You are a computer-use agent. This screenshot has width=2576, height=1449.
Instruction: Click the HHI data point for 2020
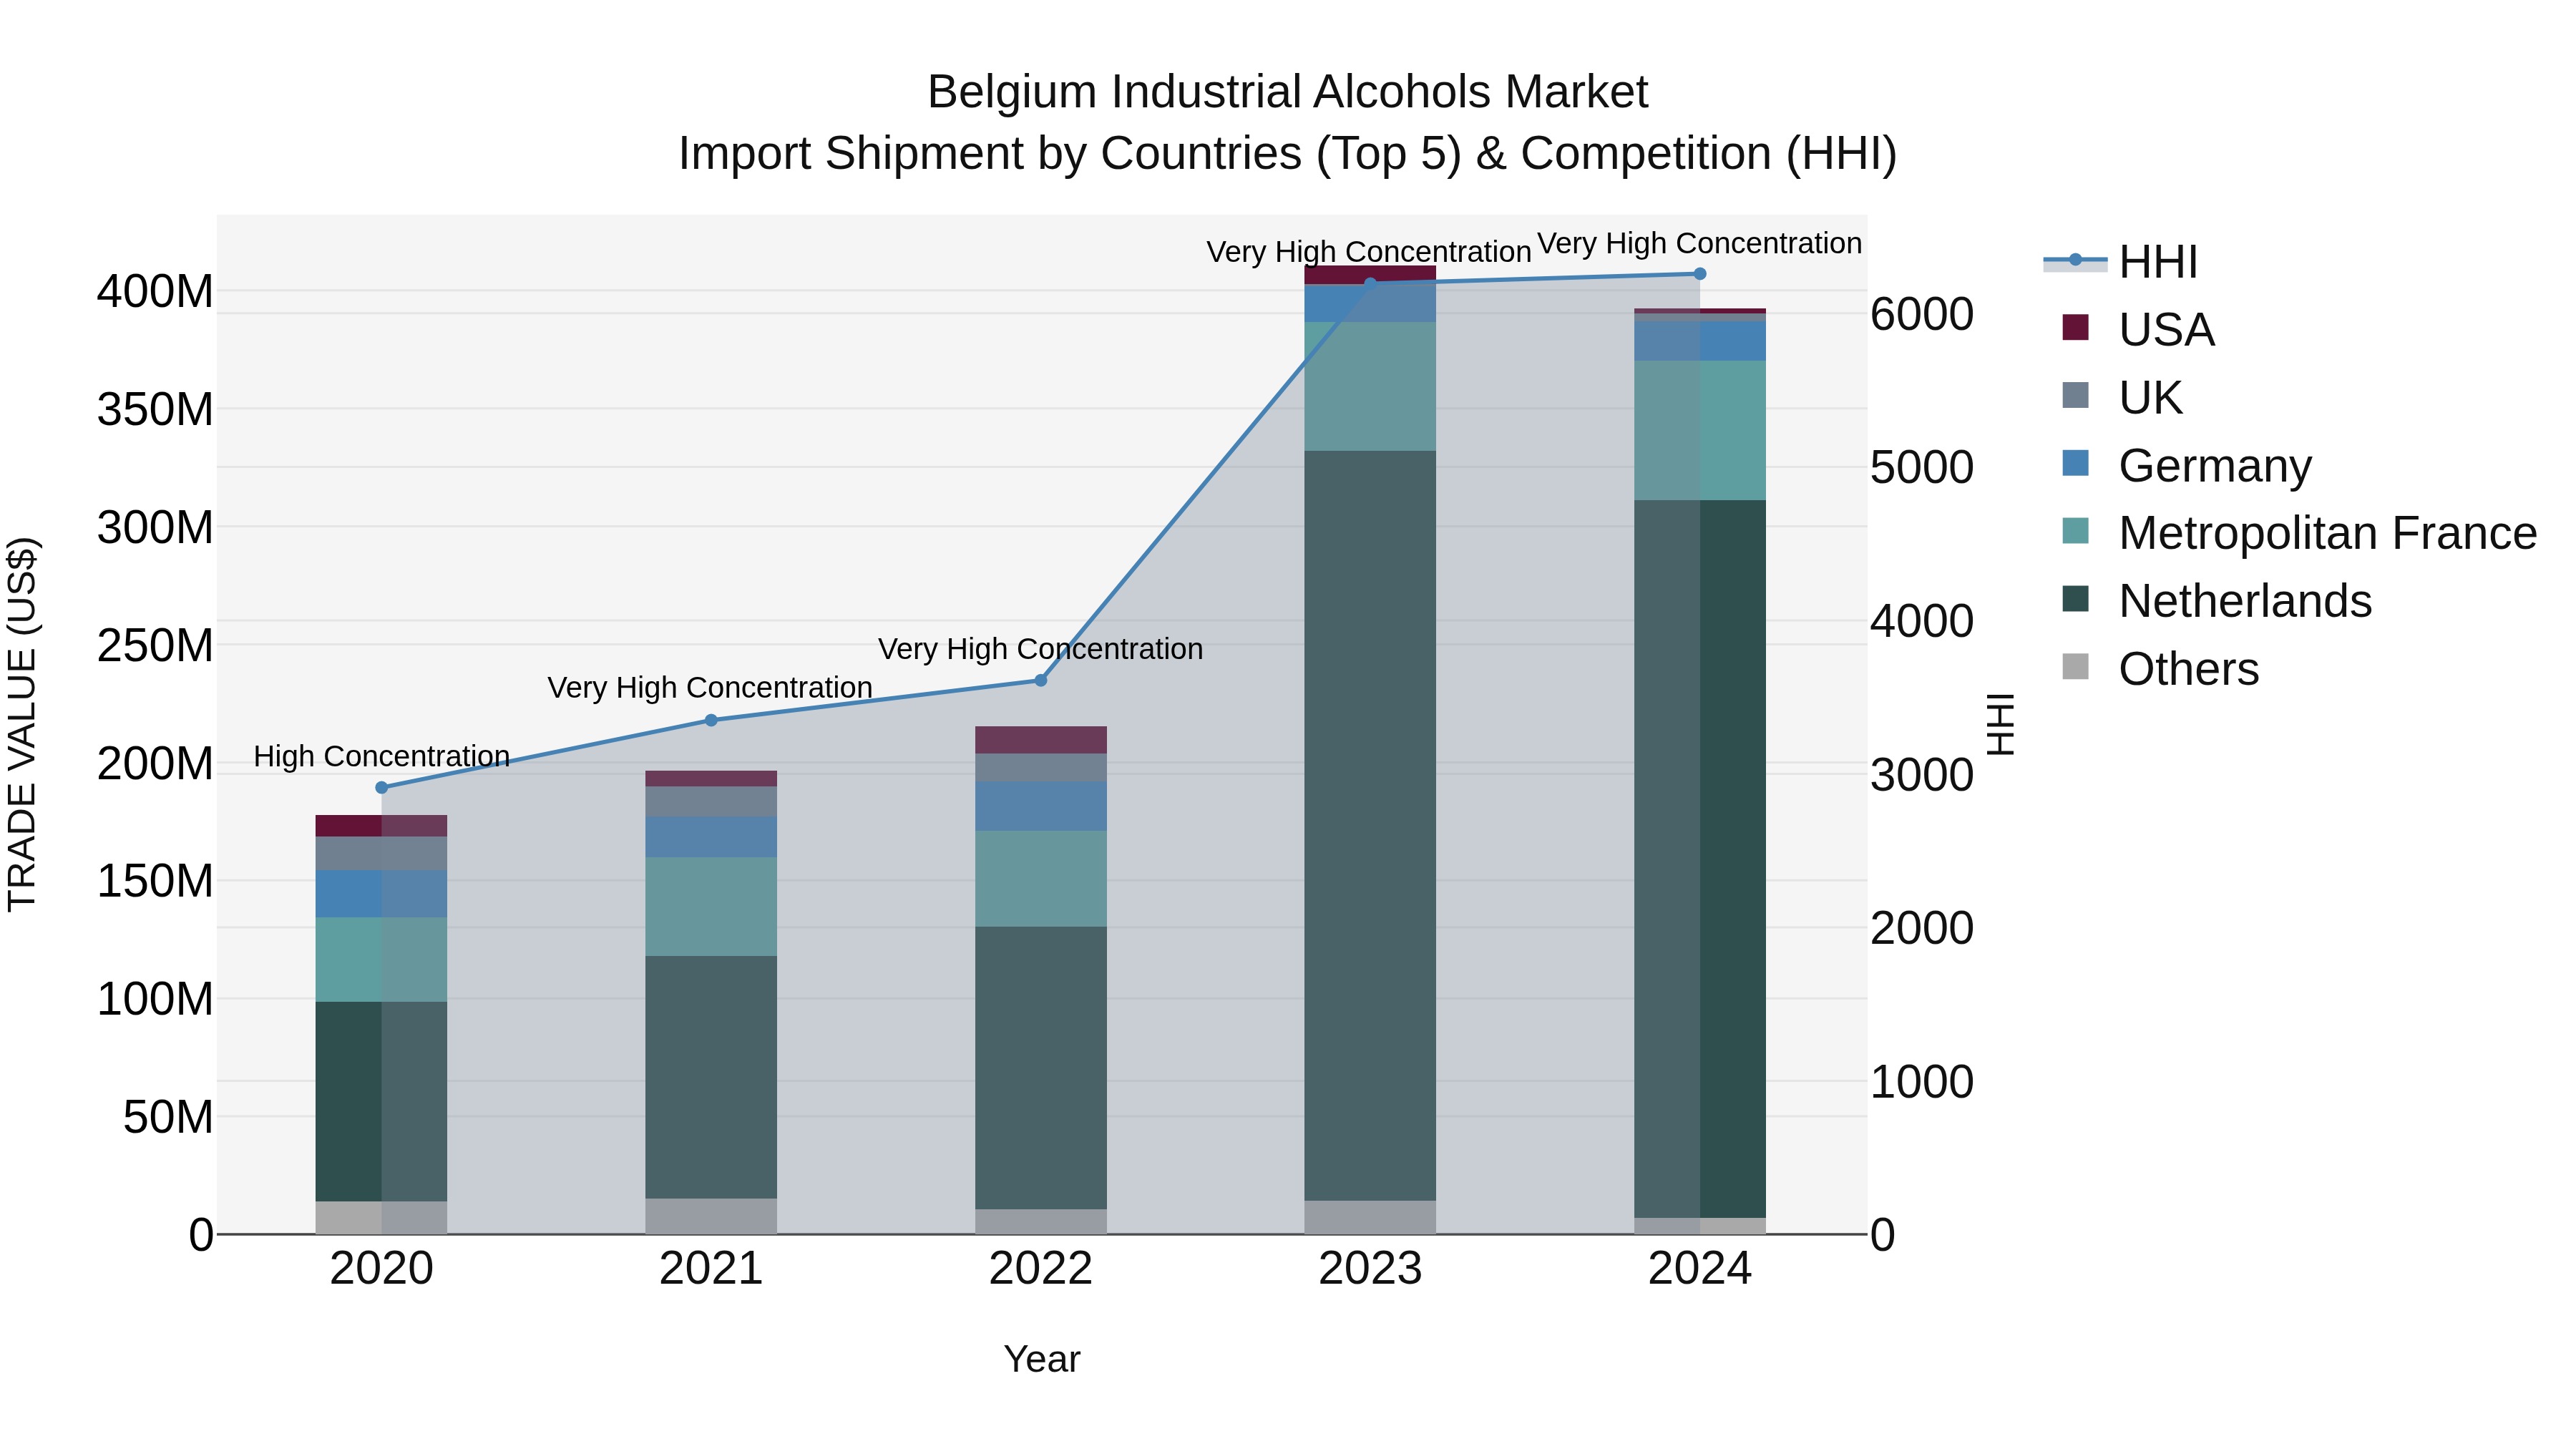[x=381, y=788]
